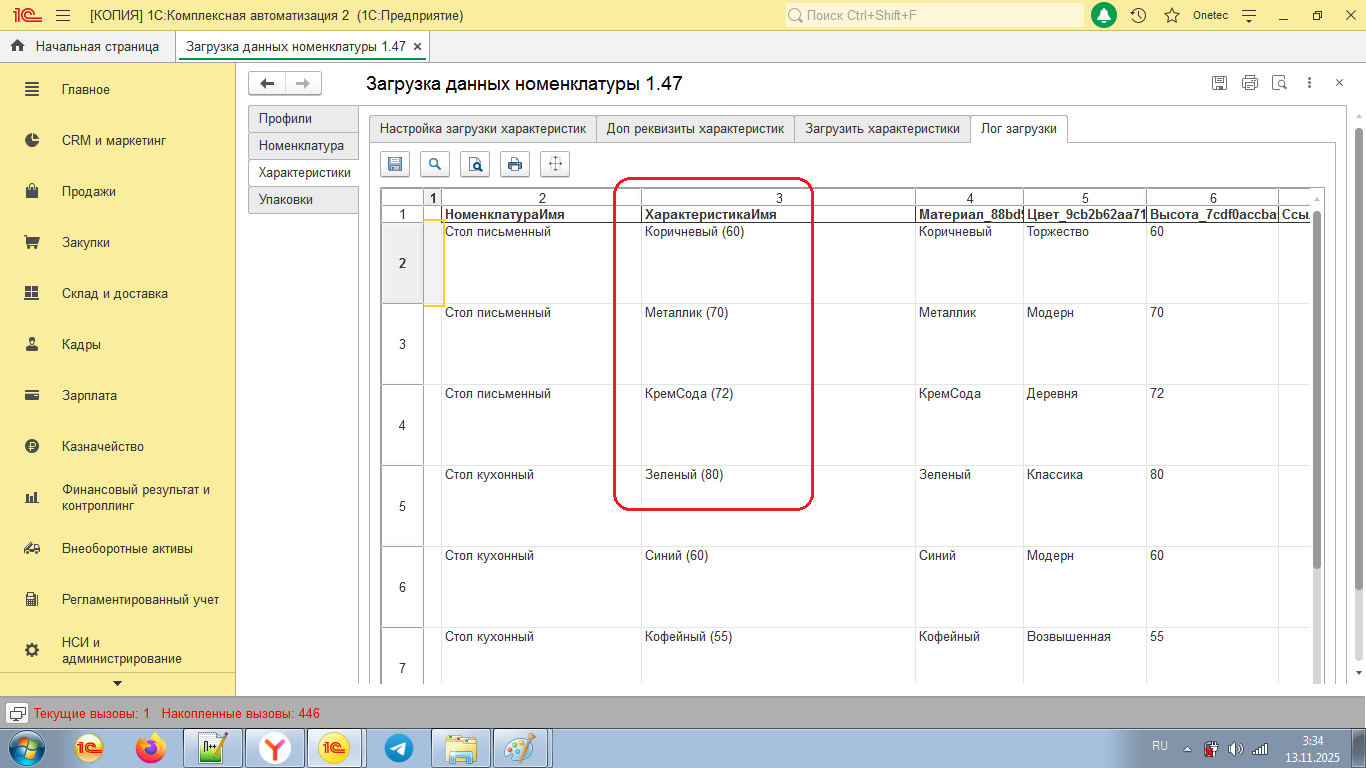Viewport: 1366px width, 768px height.
Task: Open the service settings dropdown in title bar
Action: coord(1248,16)
